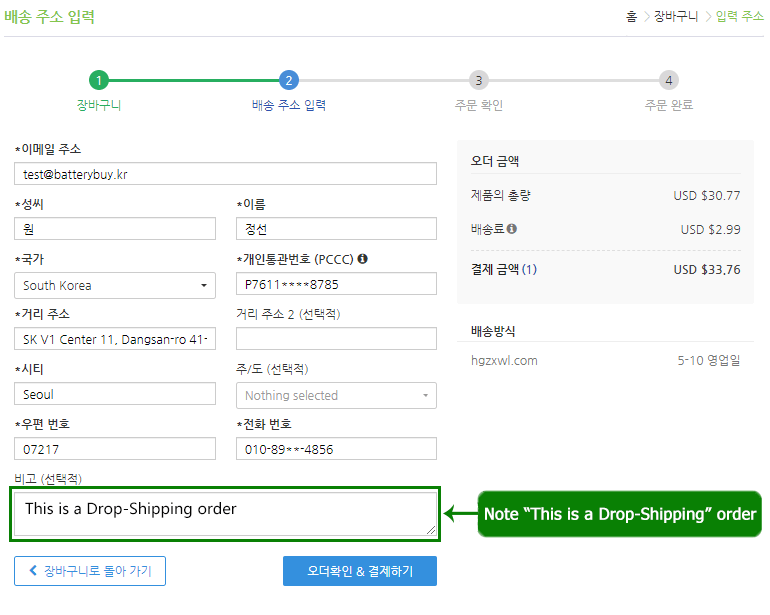The height and width of the screenshot is (615, 770).
Task: Click the 홈 breadcrumb link
Action: 631,16
